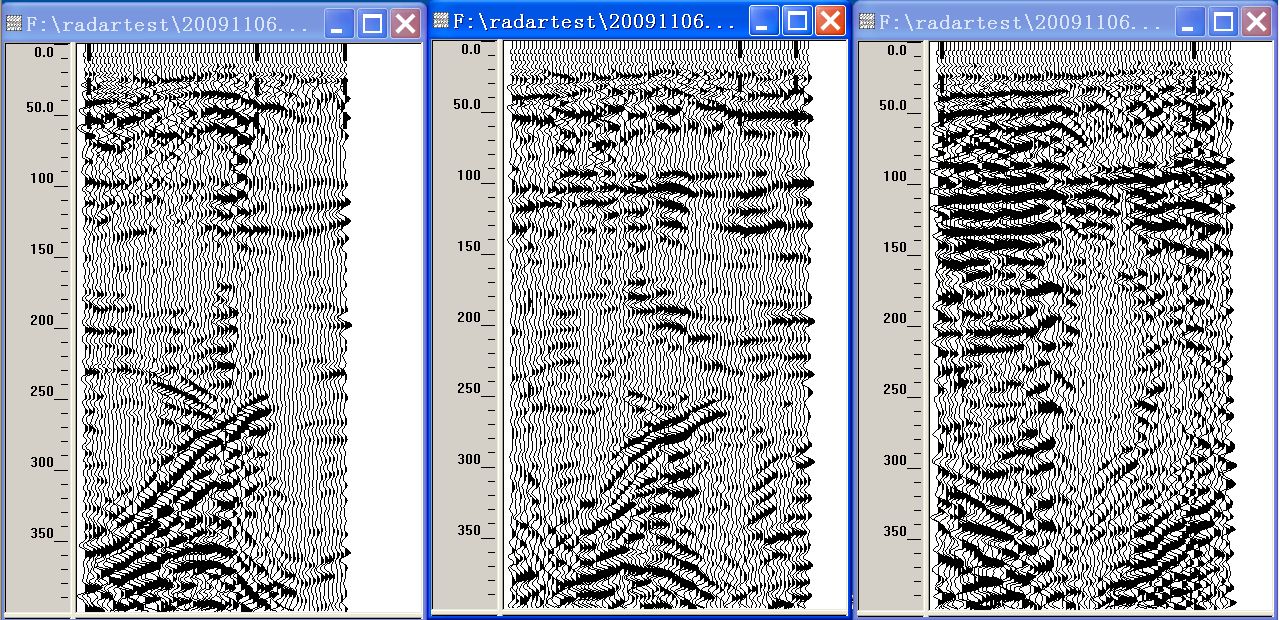Click the 100 mark on right window's ruler
The height and width of the screenshot is (620, 1280).
[x=893, y=177]
